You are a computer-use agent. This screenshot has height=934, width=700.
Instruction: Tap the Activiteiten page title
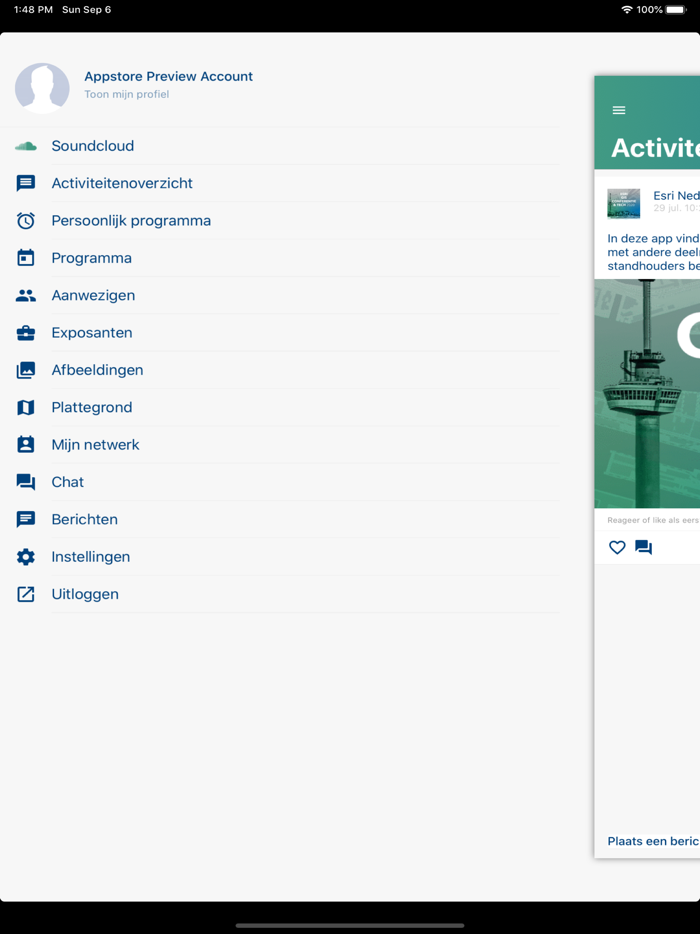(655, 148)
